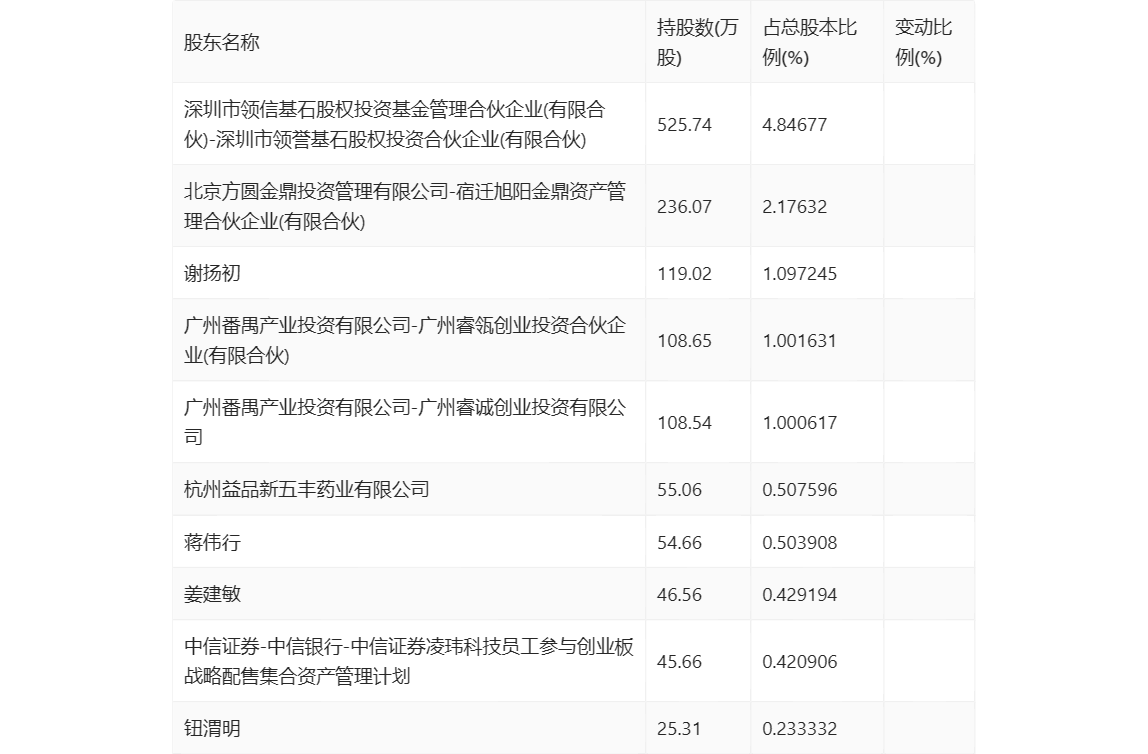Viewport: 1148px width, 754px height.
Task: Click the 持股数(万股) column header
Action: pos(698,42)
